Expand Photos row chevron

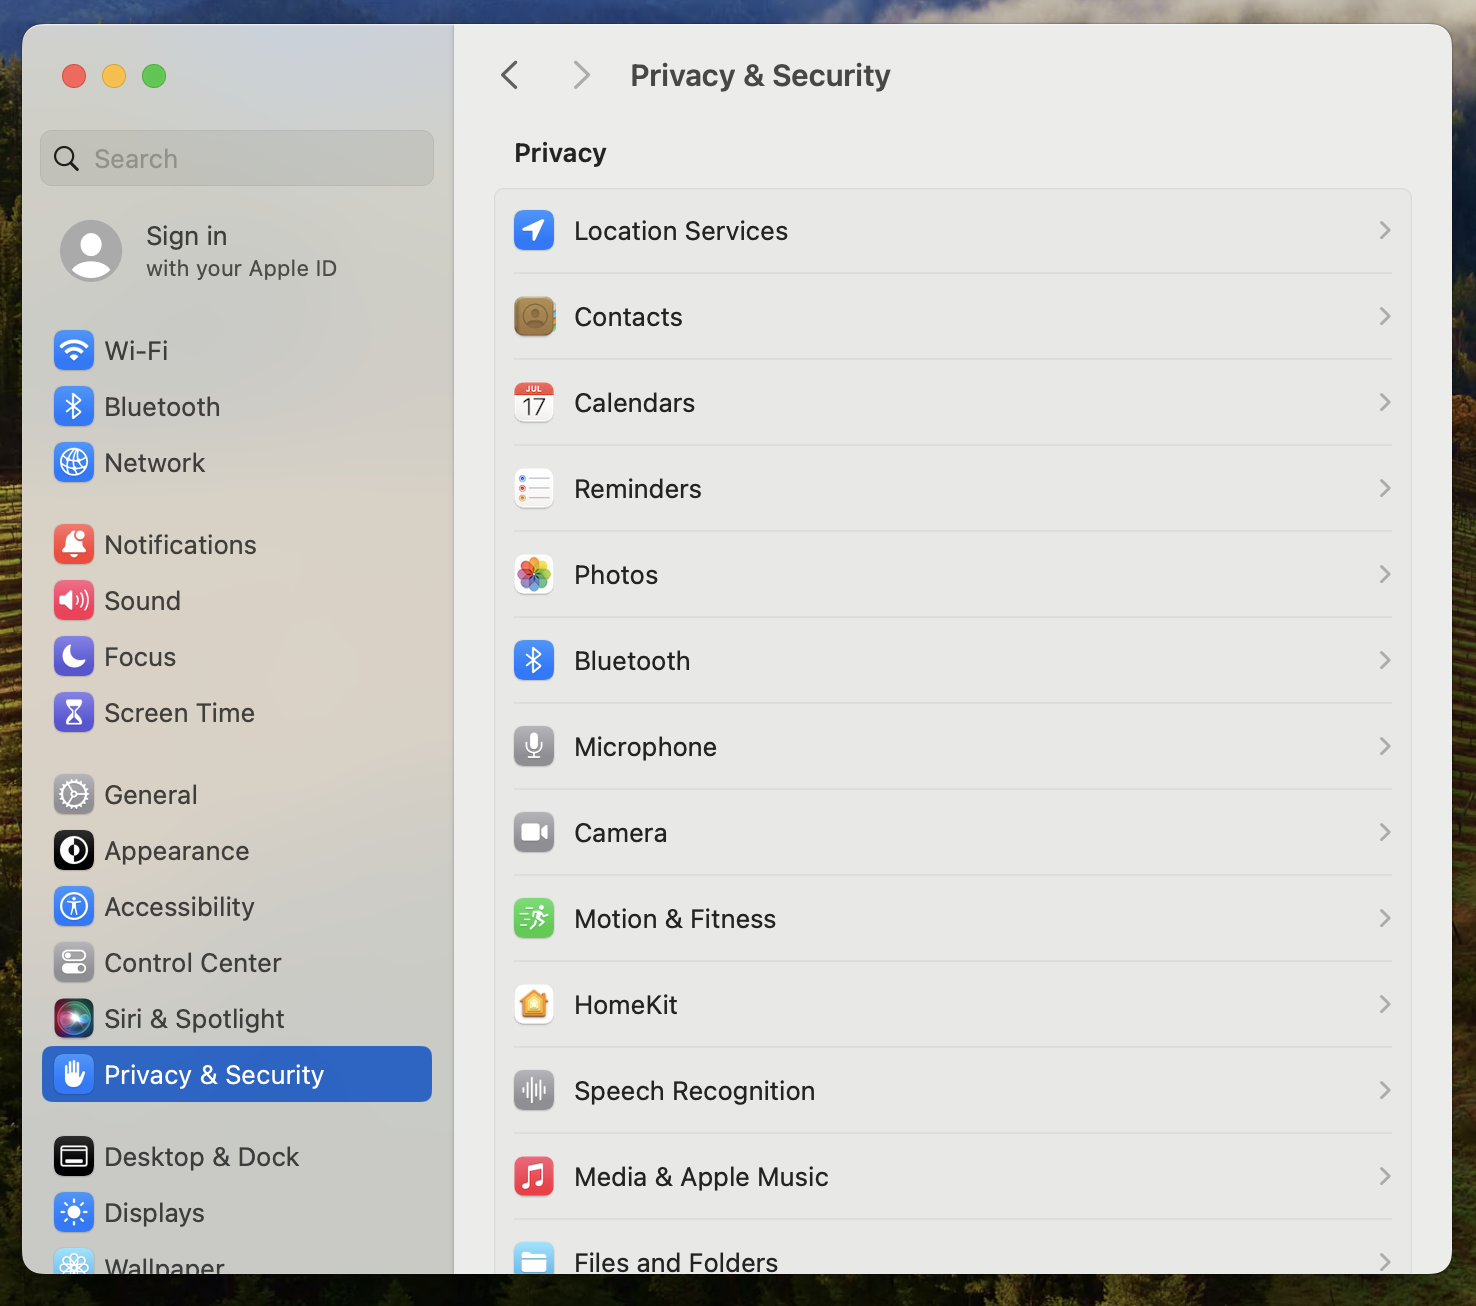click(x=1385, y=575)
